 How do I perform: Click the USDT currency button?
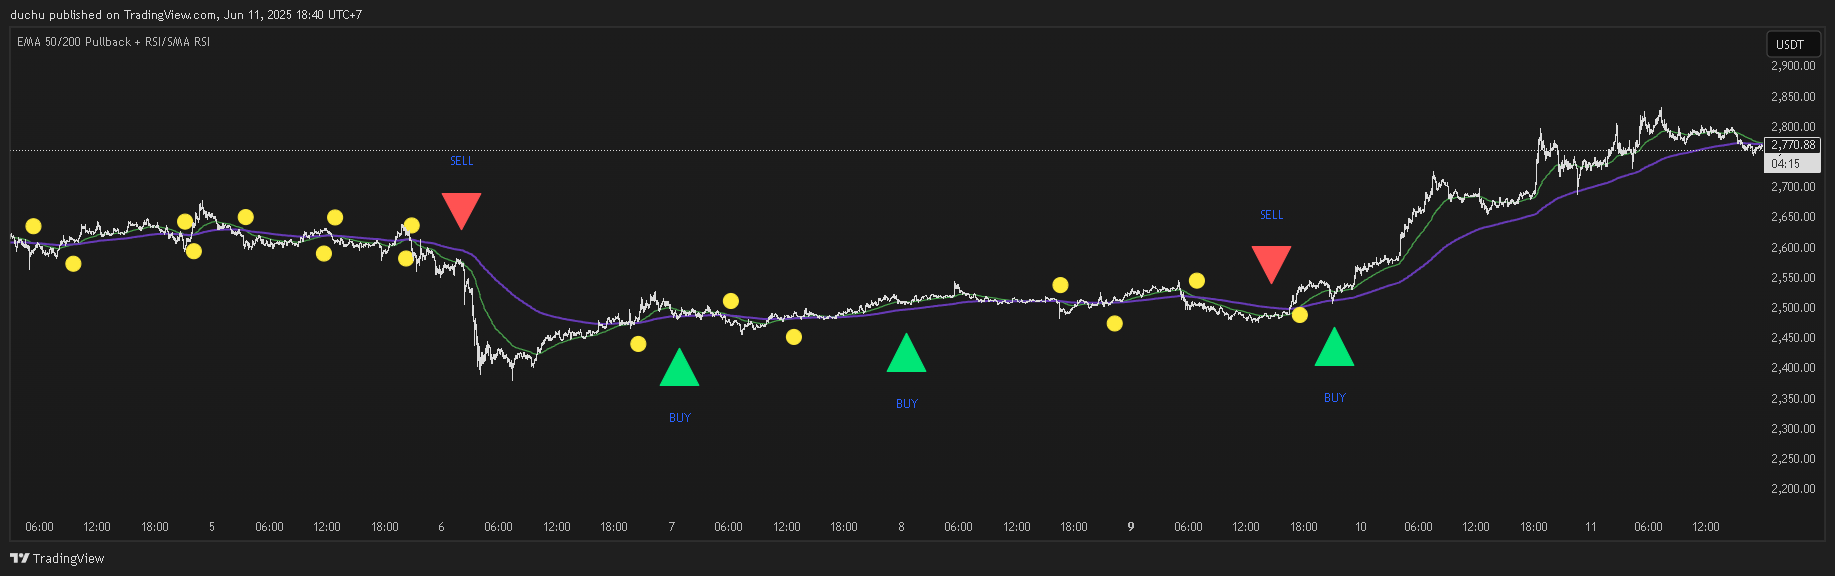[1793, 44]
